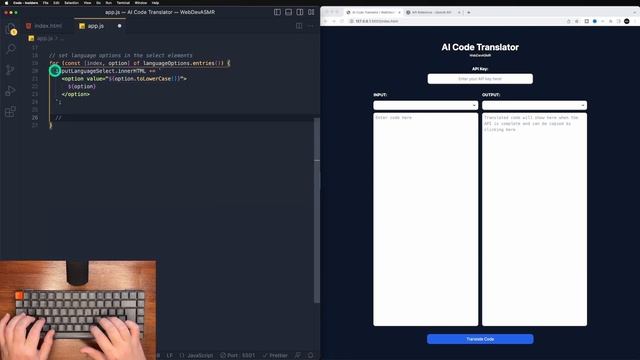The width and height of the screenshot is (640, 360).
Task: Bookmark this page with the star icon
Action: (x=577, y=21)
